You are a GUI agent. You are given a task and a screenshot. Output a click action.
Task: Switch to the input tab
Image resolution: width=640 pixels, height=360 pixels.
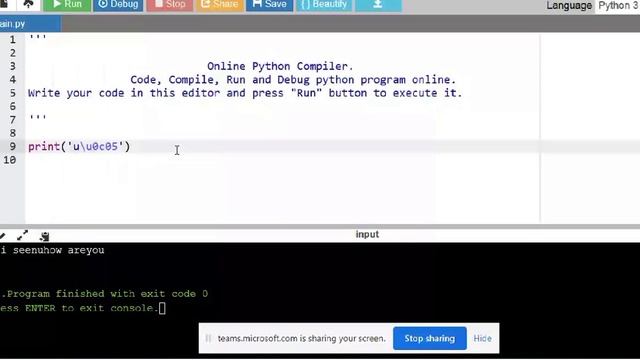(367, 234)
